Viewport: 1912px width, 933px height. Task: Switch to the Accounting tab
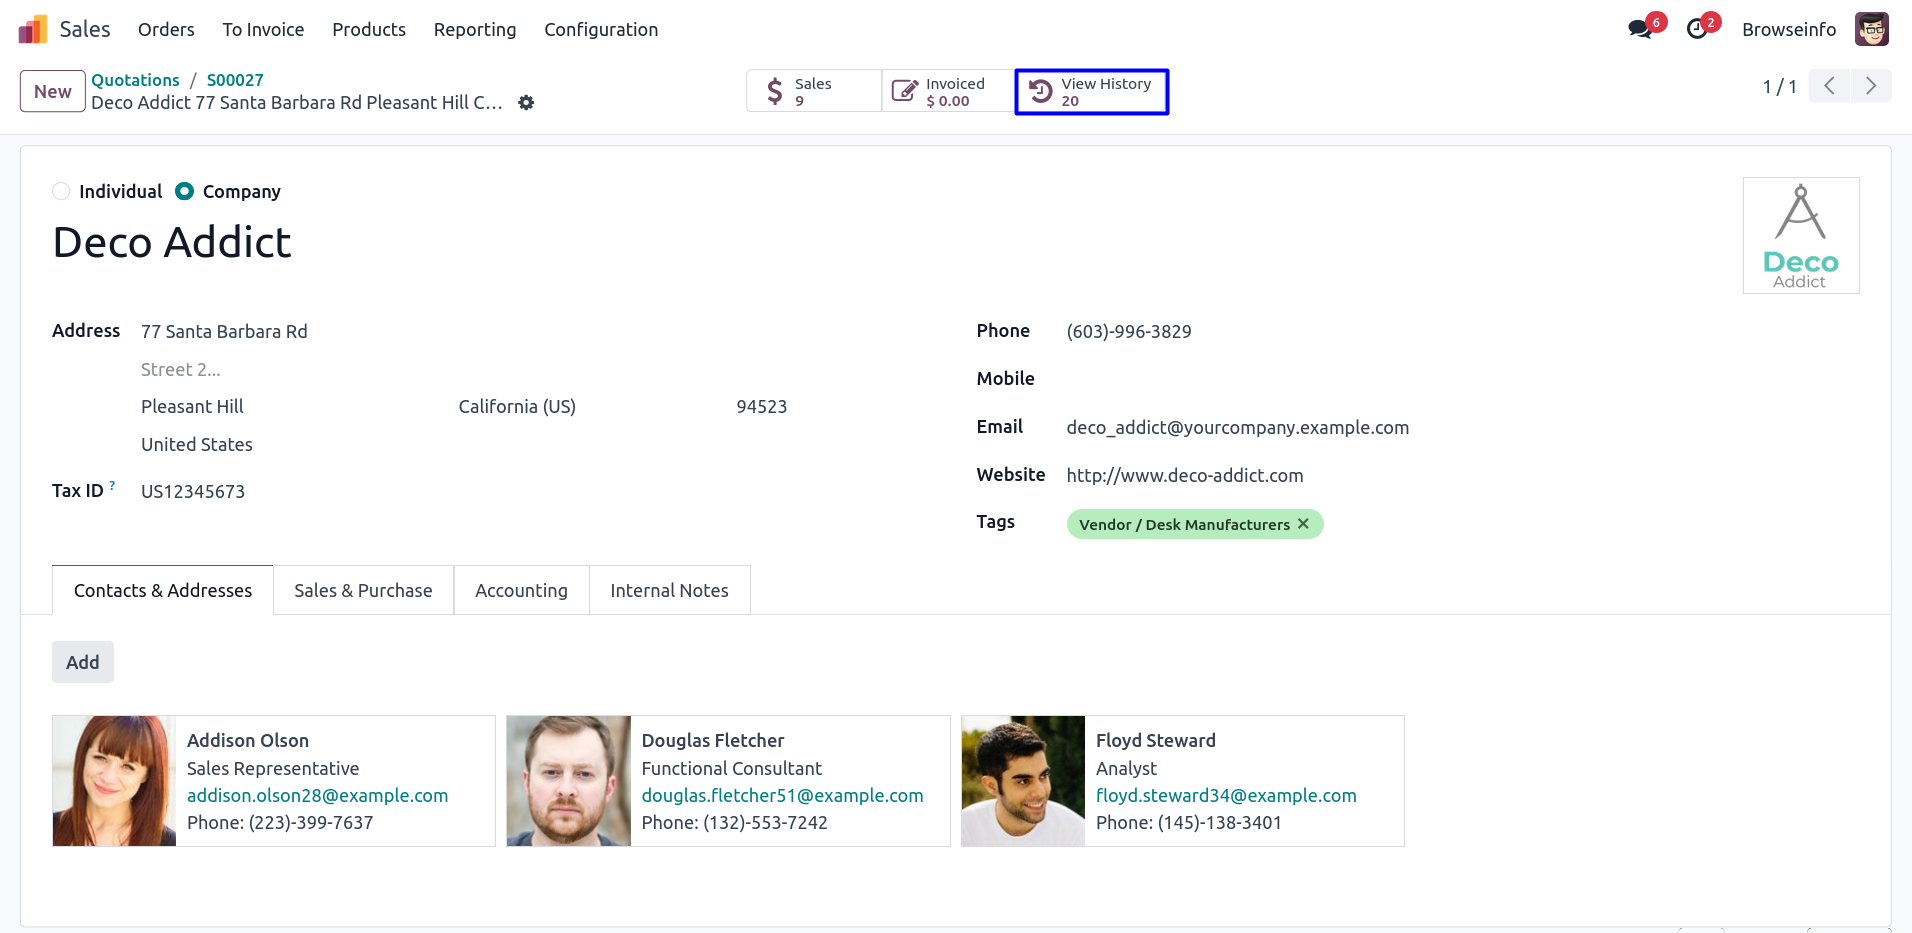coord(521,591)
